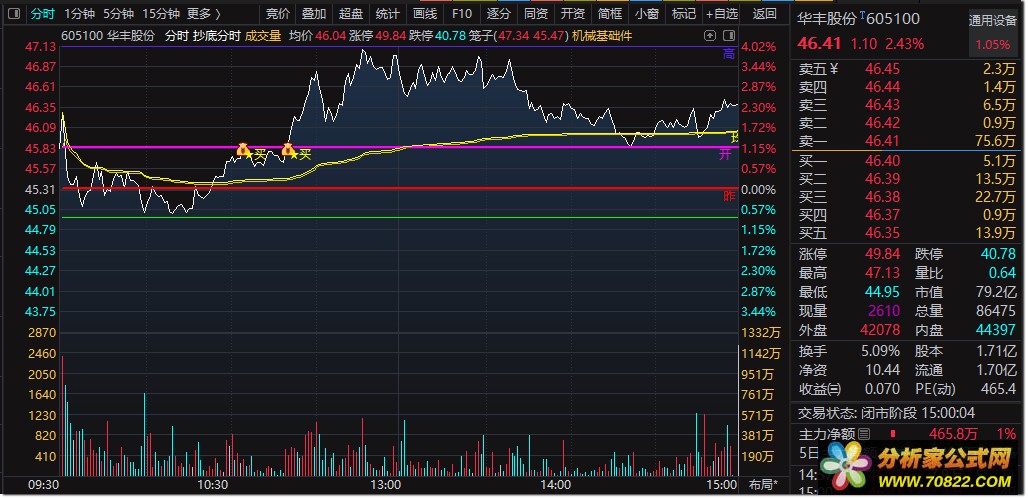Open the 逐分 tick-by-minute view

point(499,13)
